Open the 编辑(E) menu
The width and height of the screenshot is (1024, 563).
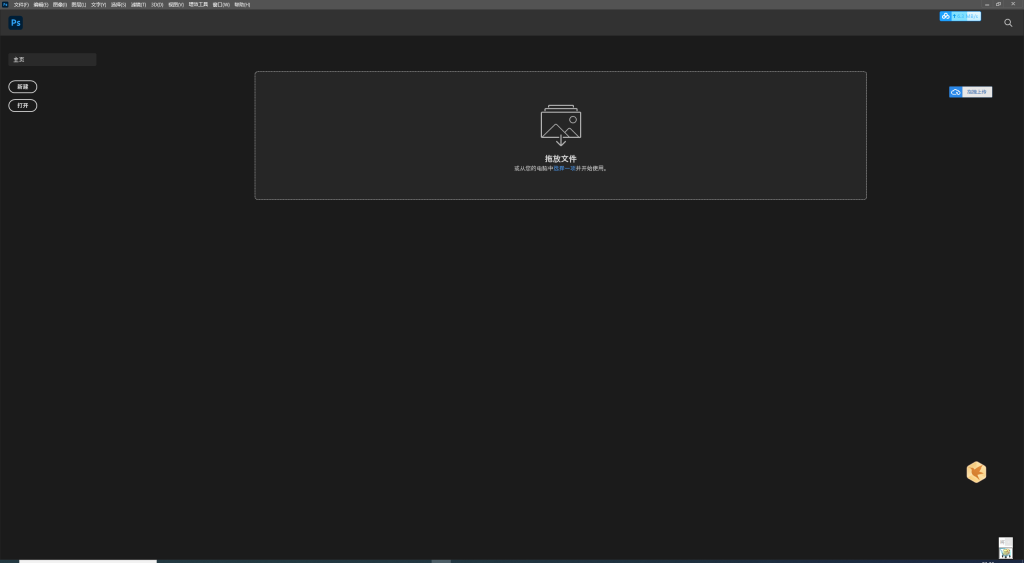40,4
